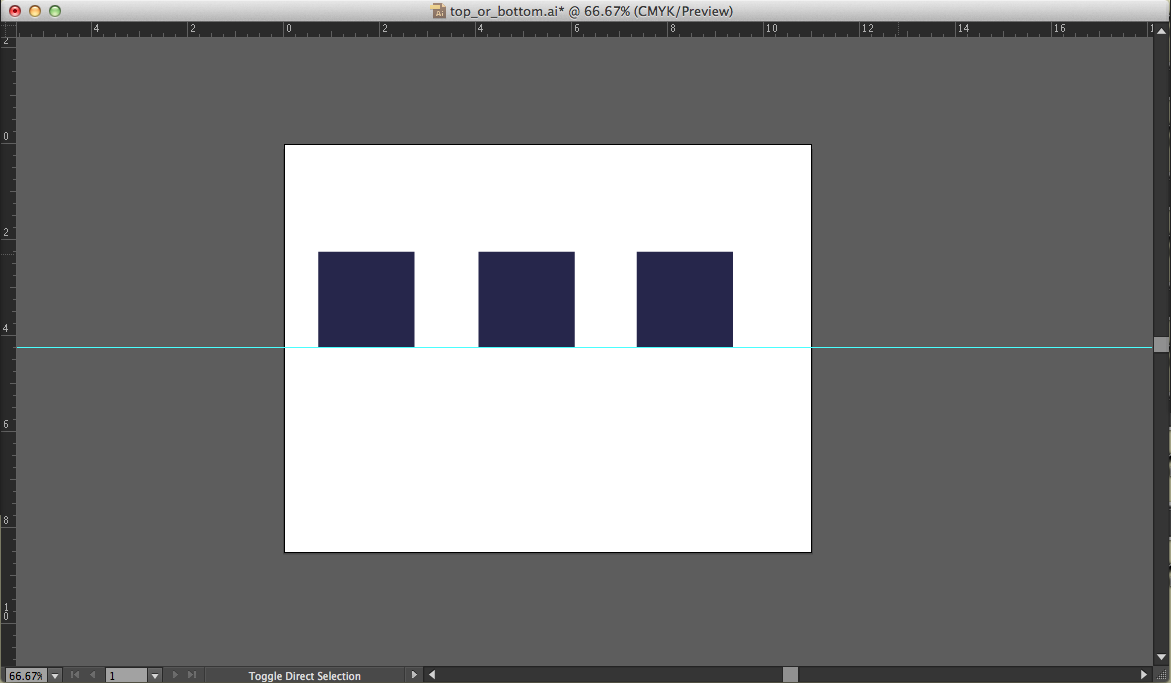Click the horizontal scrollbar thumb
Viewport: 1171px width, 683px height.
tap(790, 675)
